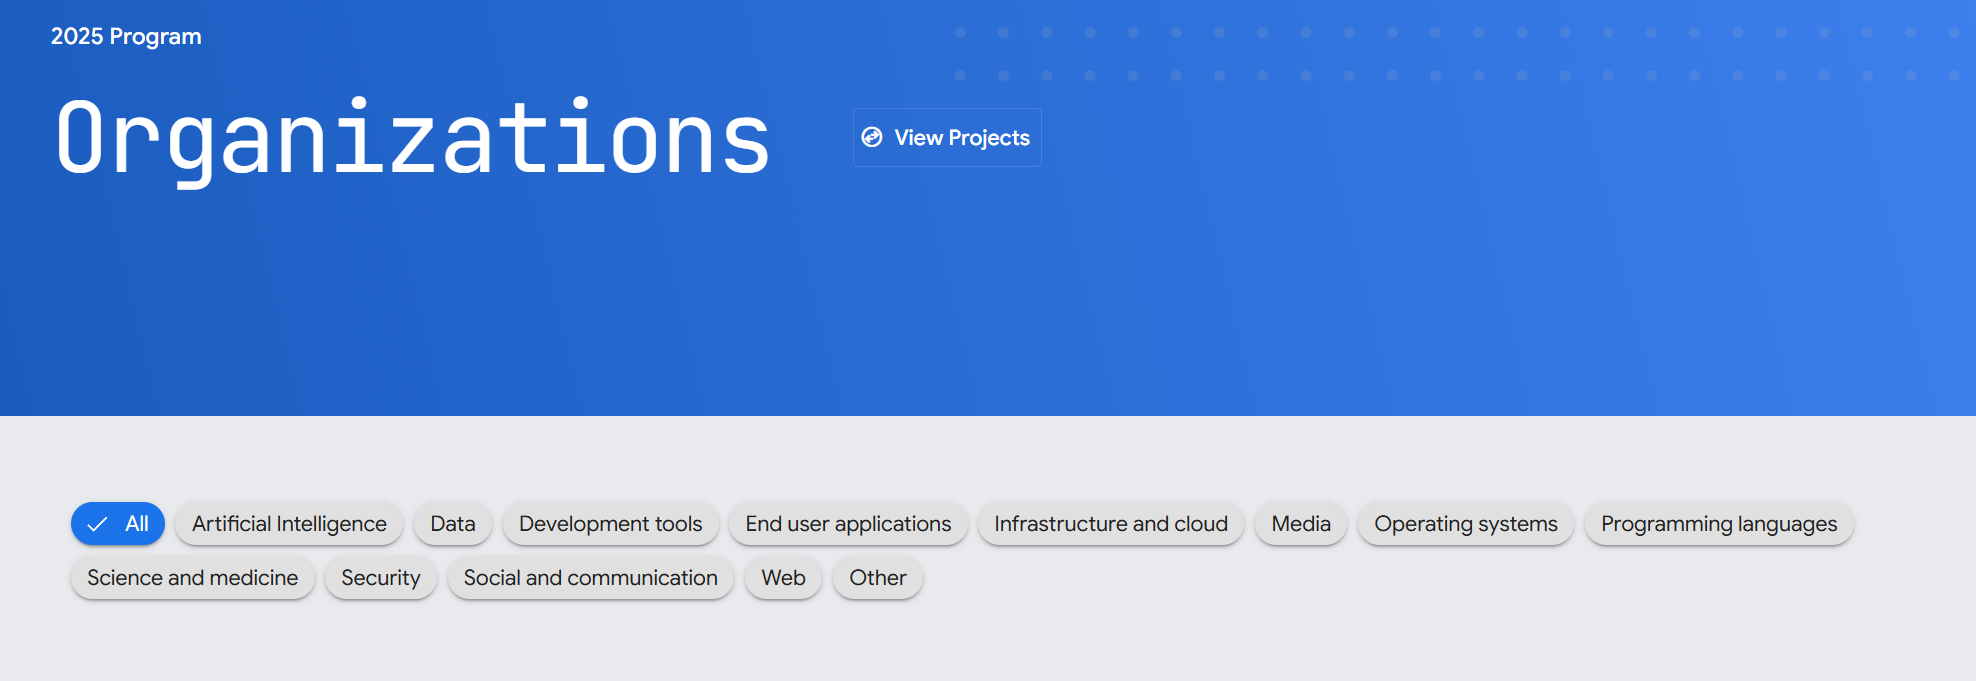Viewport: 1976px width, 681px height.
Task: Choose the Infrastructure and cloud chip
Action: pyautogui.click(x=1110, y=524)
